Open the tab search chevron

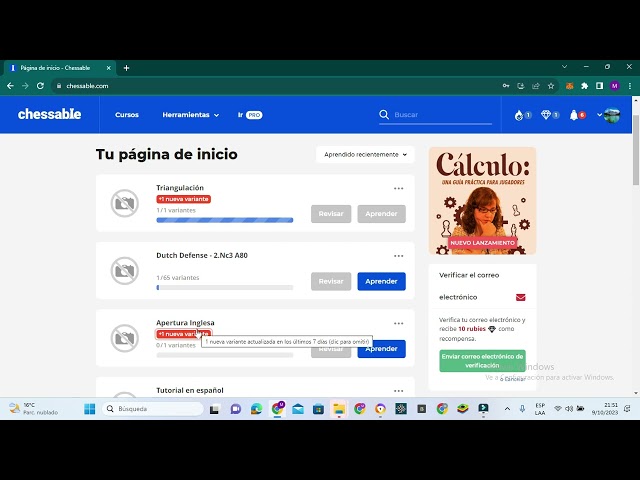coord(564,67)
